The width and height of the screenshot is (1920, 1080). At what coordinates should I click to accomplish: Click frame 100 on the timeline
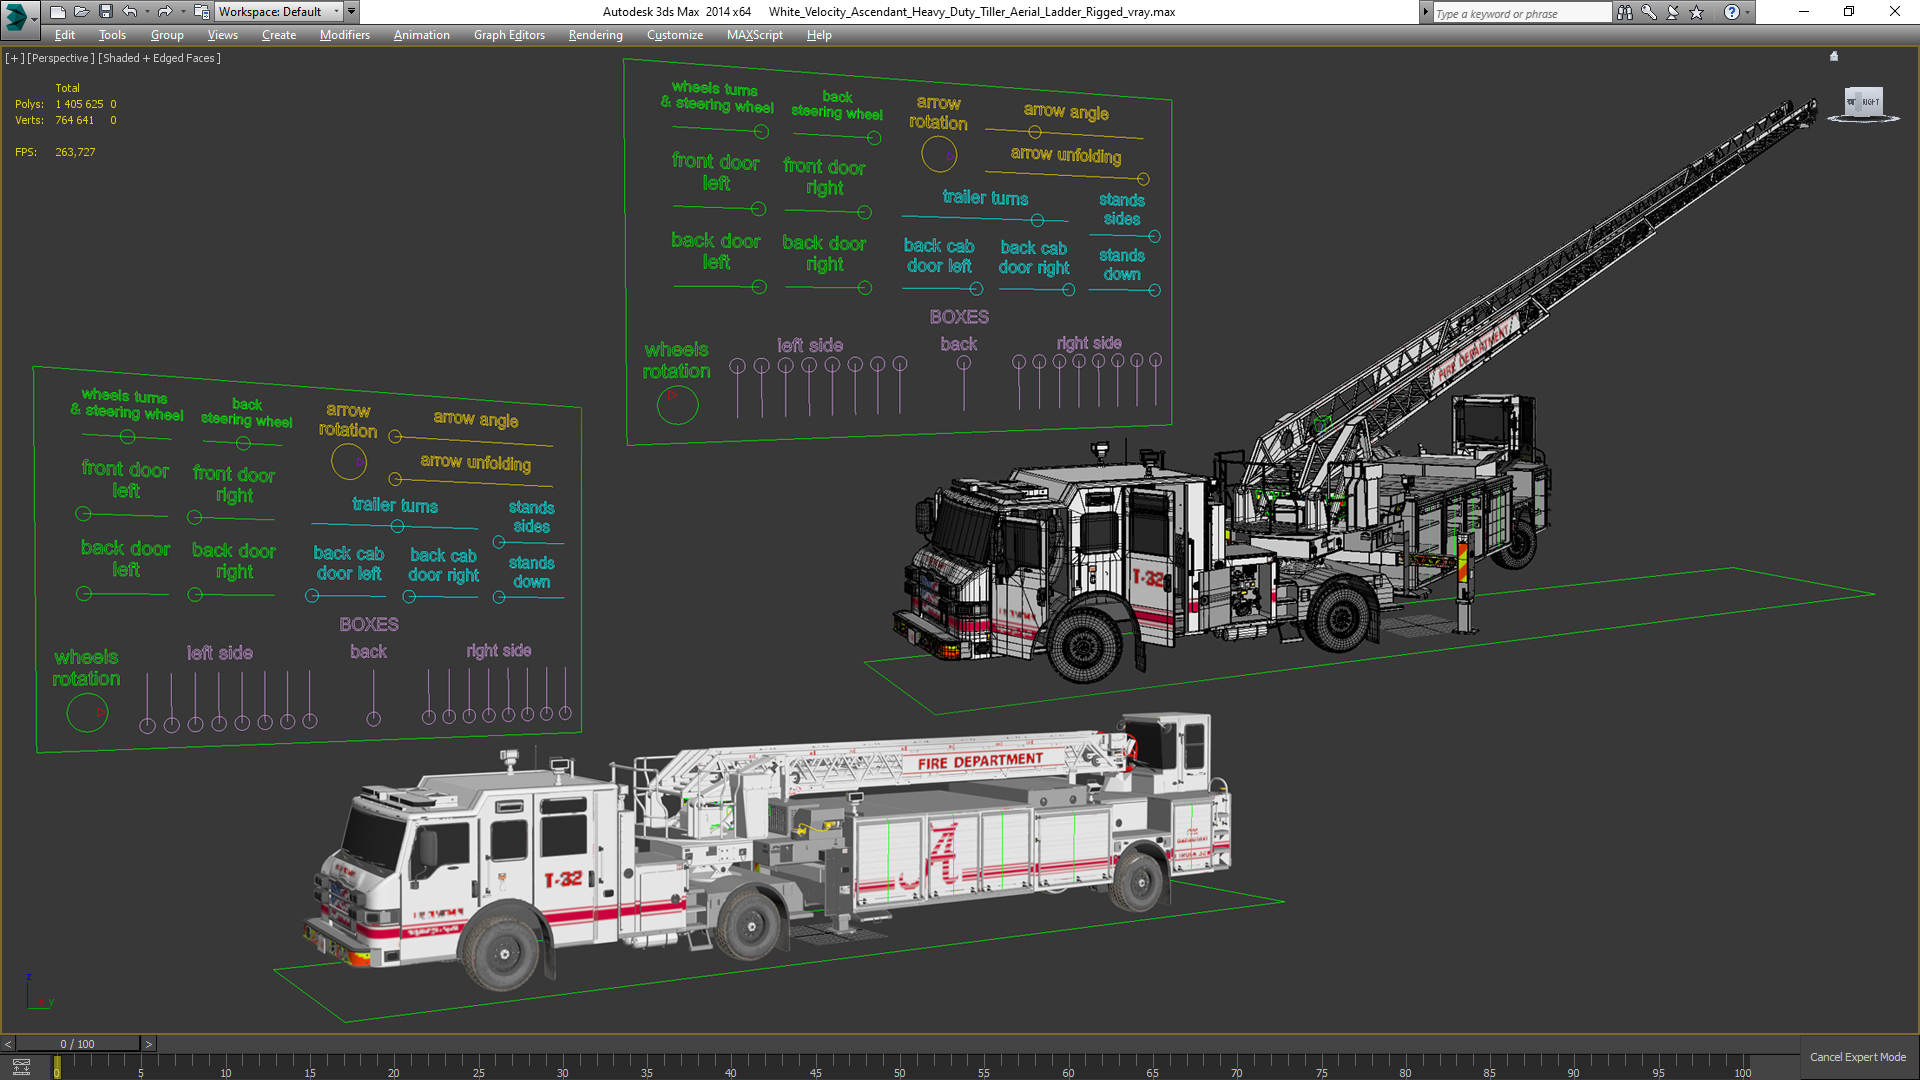coord(1742,1068)
